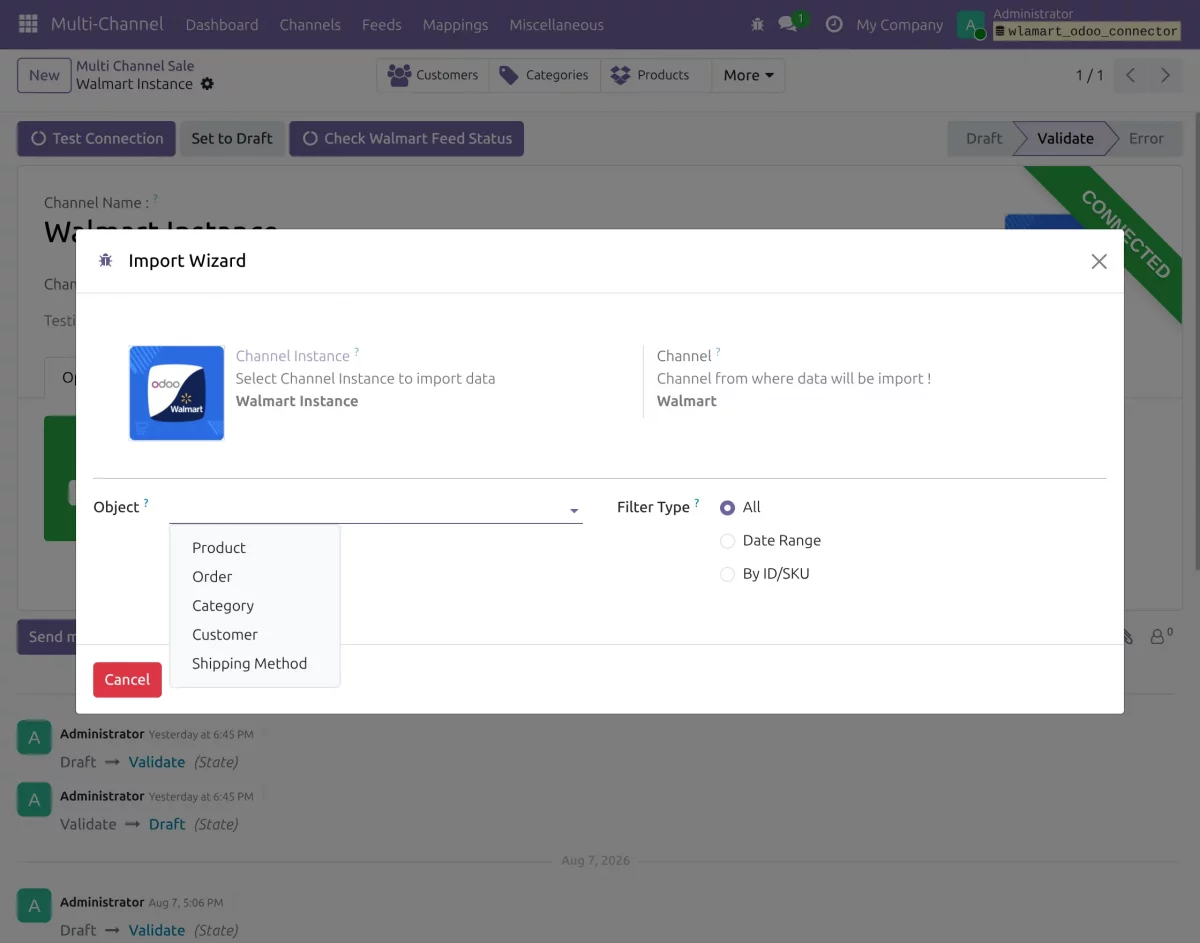The image size is (1200, 943).
Task: Click Check Walmart Feed Status button
Action: point(406,139)
